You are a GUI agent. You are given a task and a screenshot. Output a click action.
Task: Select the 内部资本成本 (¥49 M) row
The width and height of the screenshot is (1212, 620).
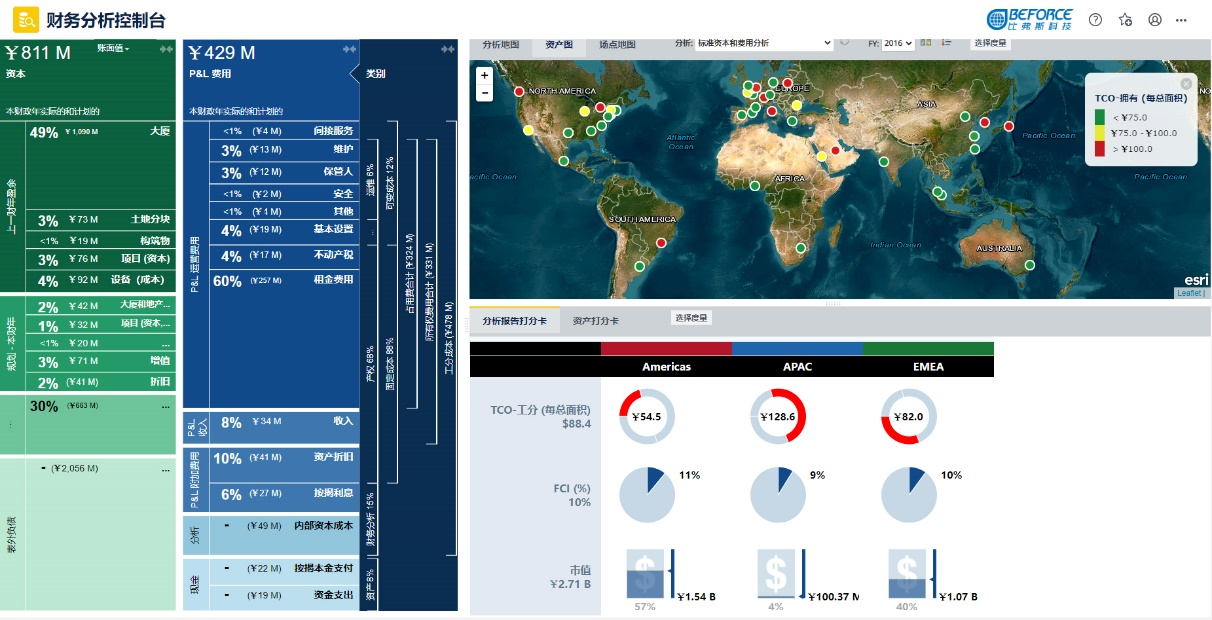[x=284, y=534]
